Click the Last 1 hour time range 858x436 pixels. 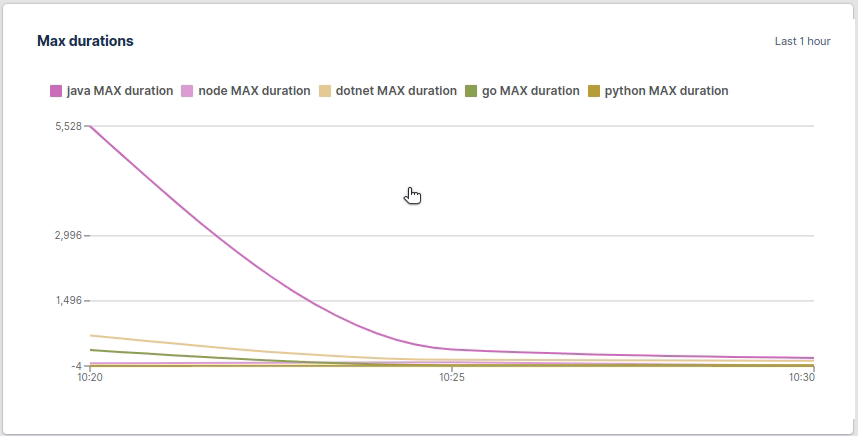pyautogui.click(x=802, y=42)
